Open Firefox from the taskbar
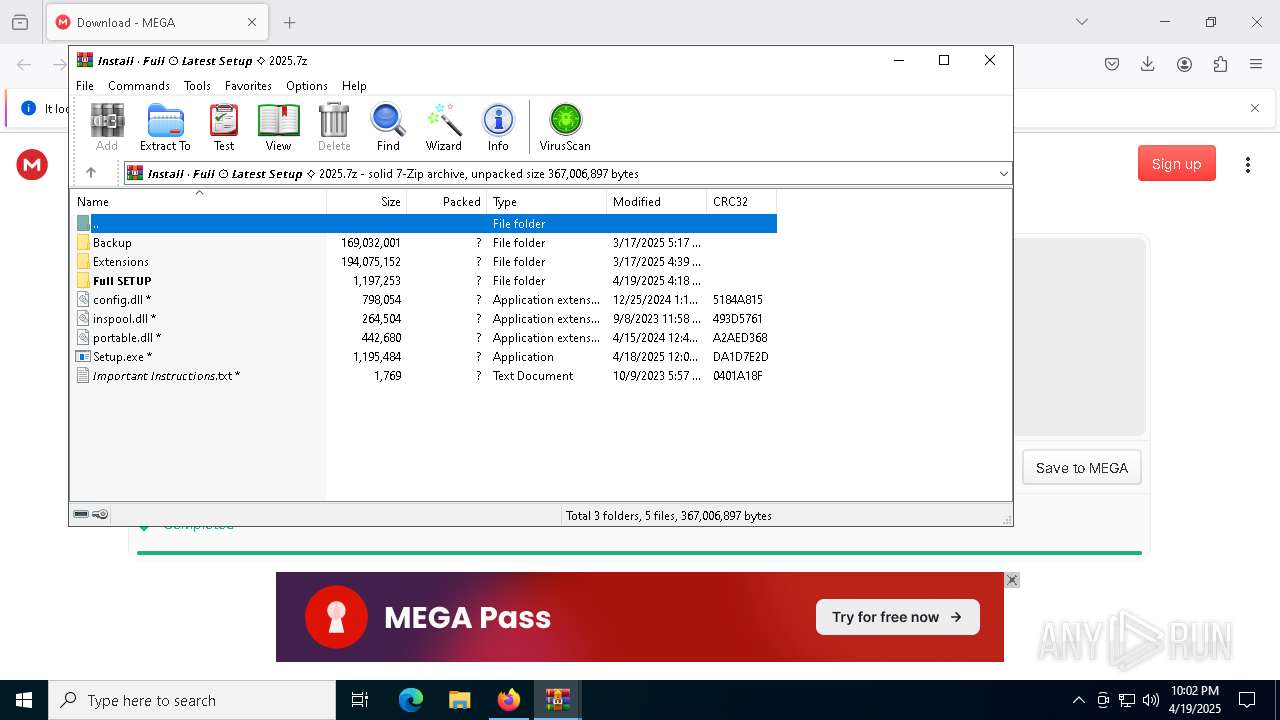Viewport: 1280px width, 720px height. pyautogui.click(x=509, y=700)
